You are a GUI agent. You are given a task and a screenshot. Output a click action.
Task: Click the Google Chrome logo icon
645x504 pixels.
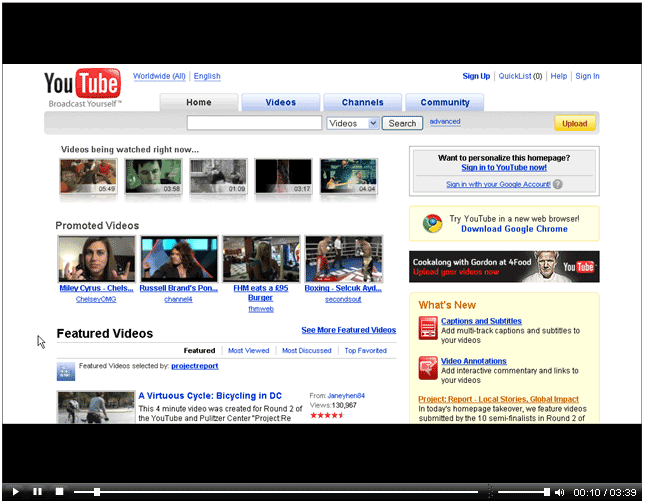432,223
